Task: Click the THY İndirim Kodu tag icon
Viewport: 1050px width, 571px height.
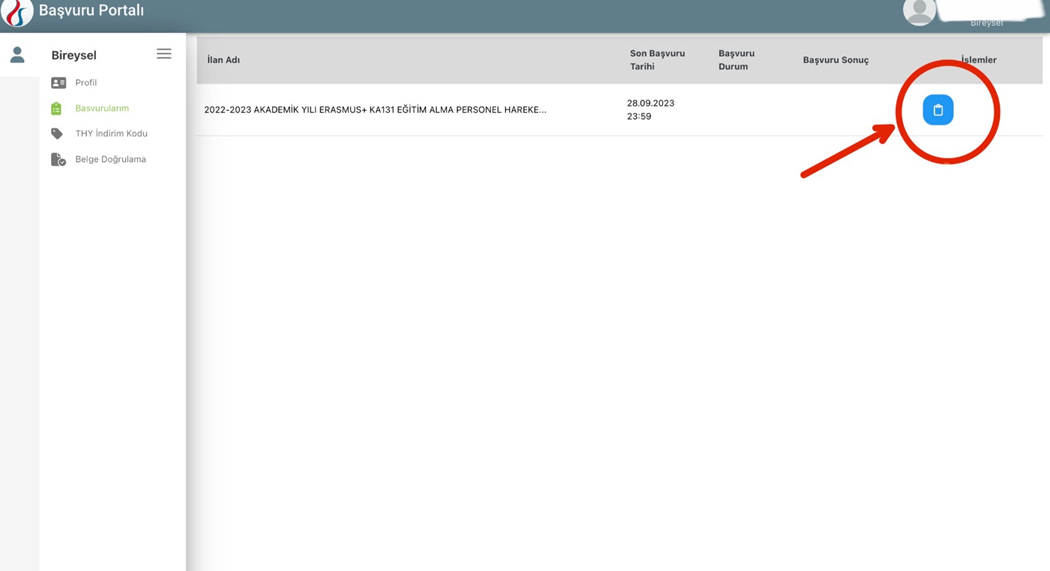Action: [x=57, y=134]
